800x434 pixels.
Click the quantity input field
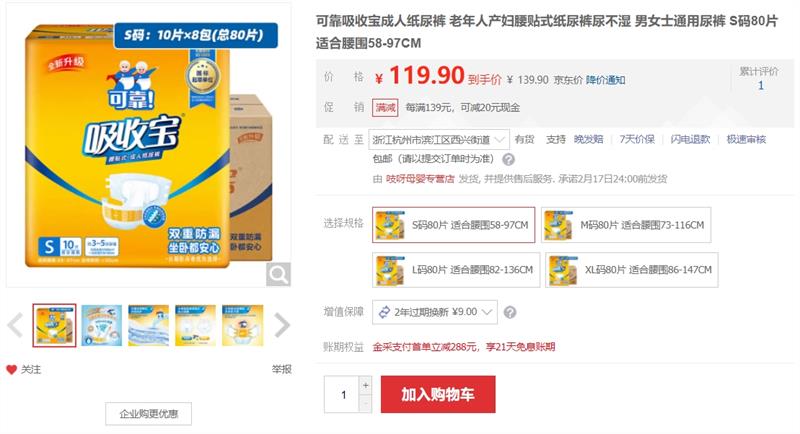[x=342, y=394]
